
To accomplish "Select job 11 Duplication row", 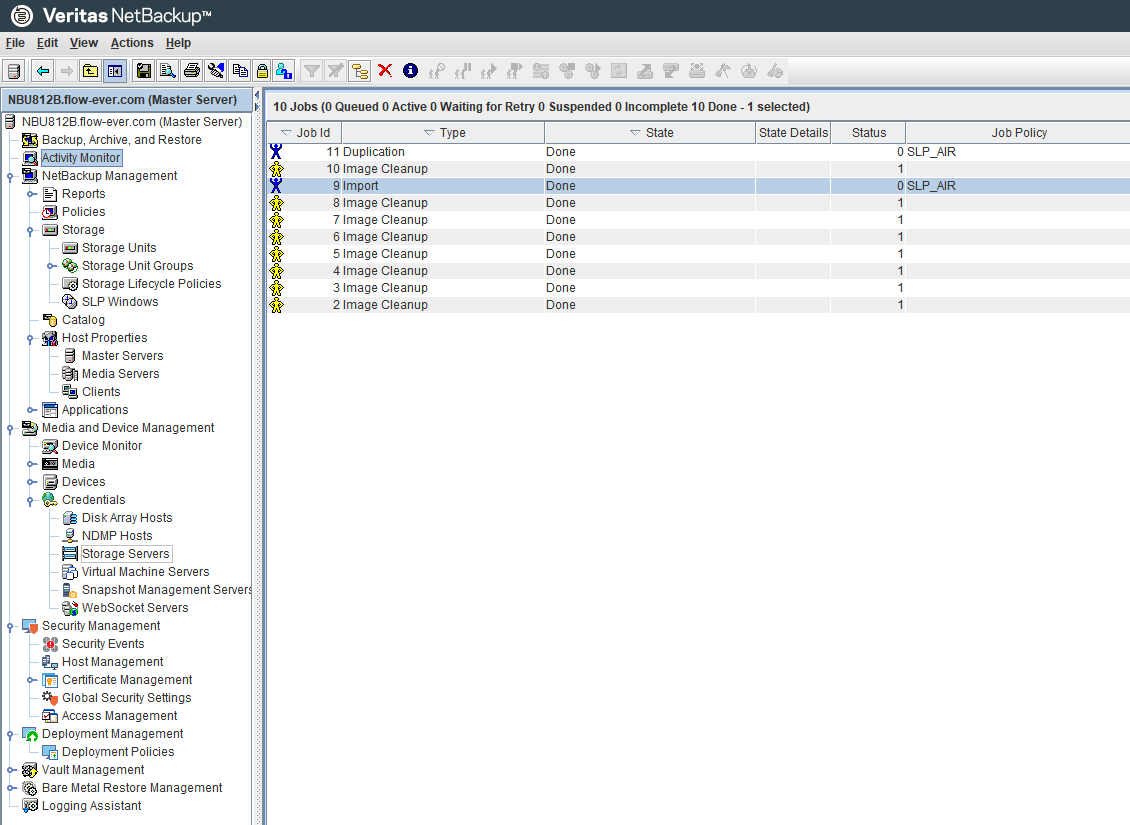I will (x=698, y=152).
